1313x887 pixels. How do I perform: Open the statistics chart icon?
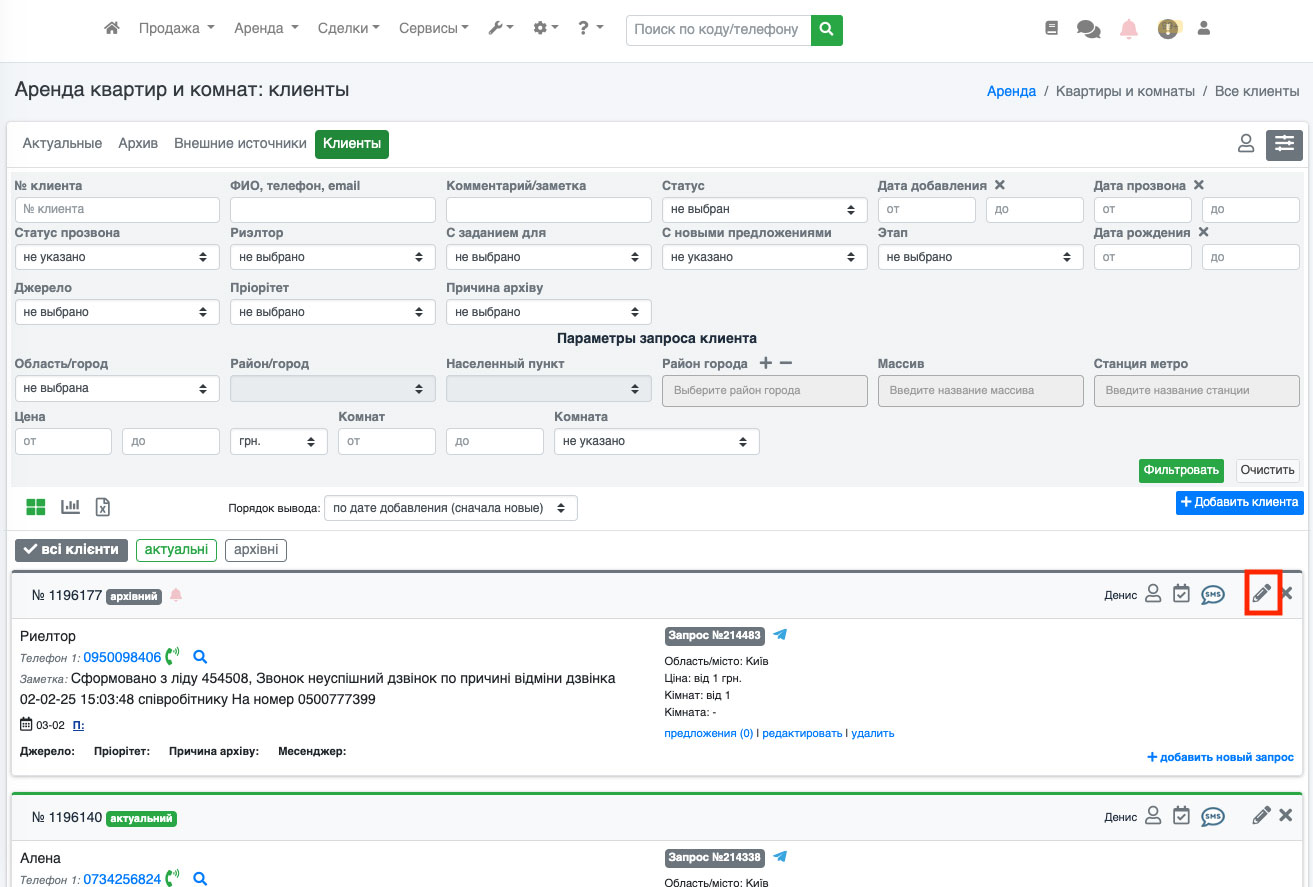point(70,507)
